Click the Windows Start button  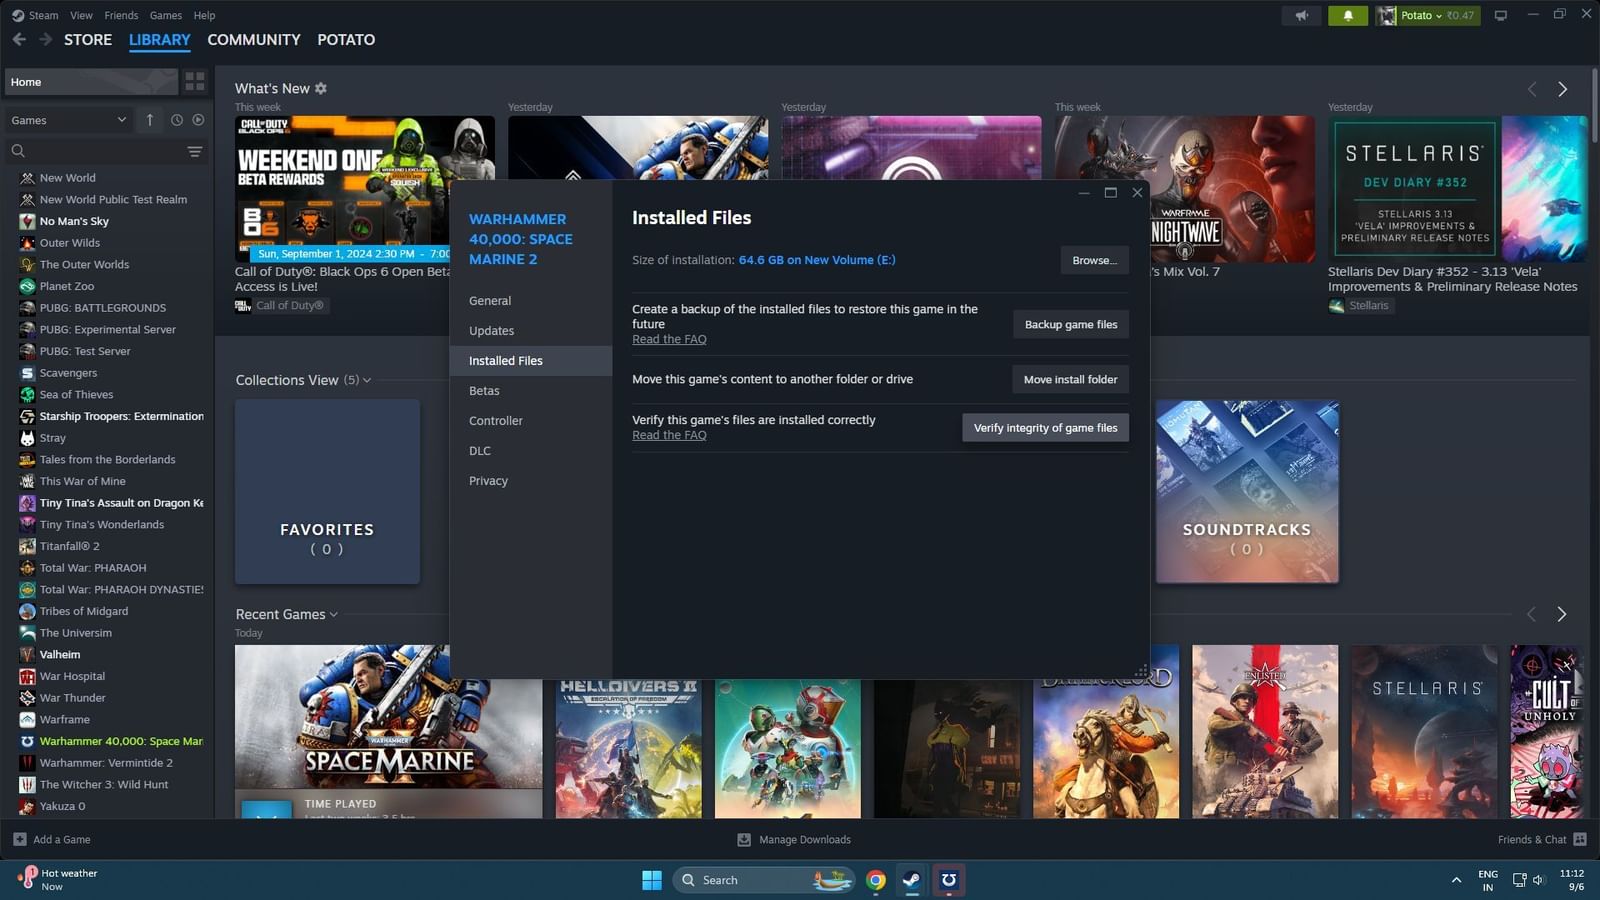[651, 880]
